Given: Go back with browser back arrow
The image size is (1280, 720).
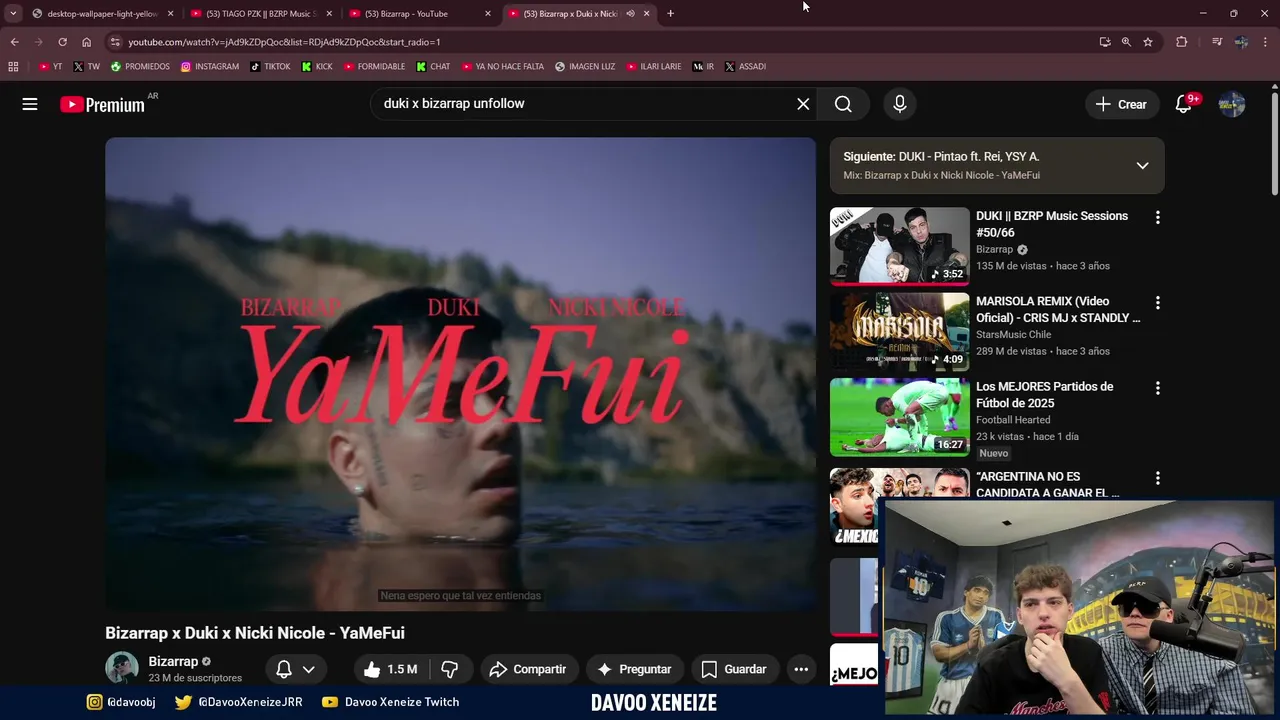Looking at the screenshot, I should pyautogui.click(x=14, y=42).
